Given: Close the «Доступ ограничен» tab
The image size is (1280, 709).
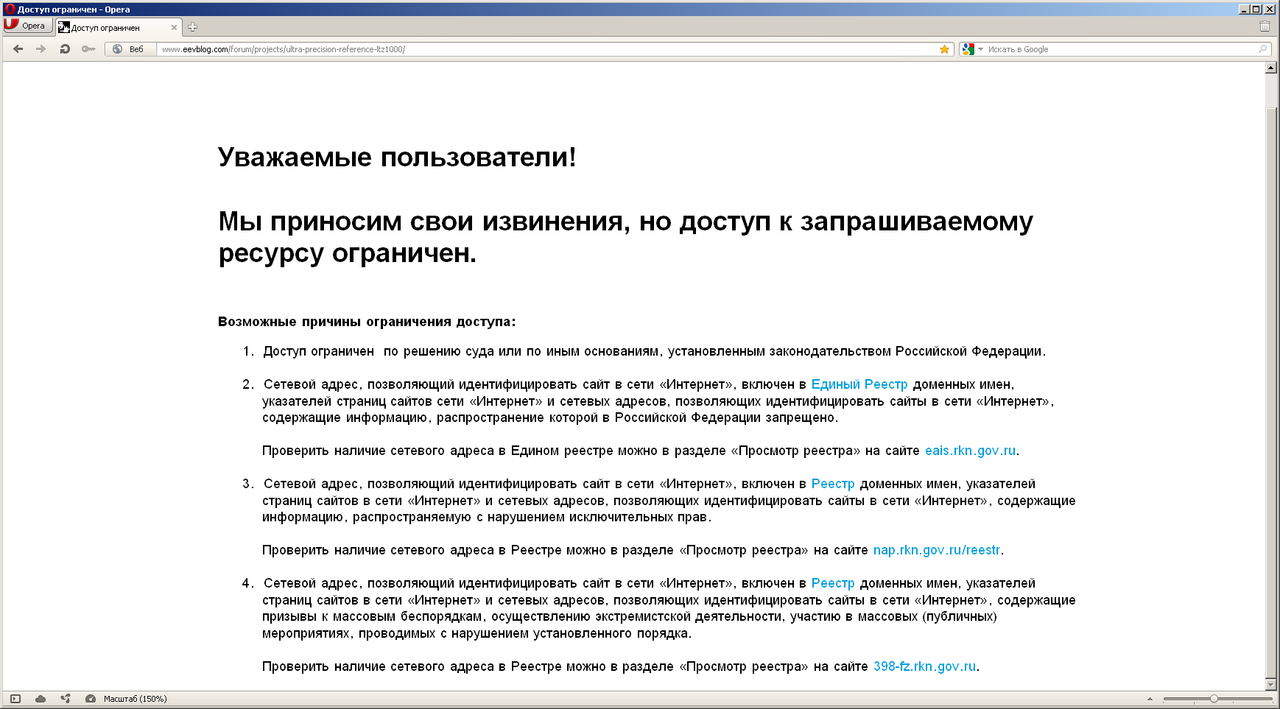Looking at the screenshot, I should (x=175, y=27).
